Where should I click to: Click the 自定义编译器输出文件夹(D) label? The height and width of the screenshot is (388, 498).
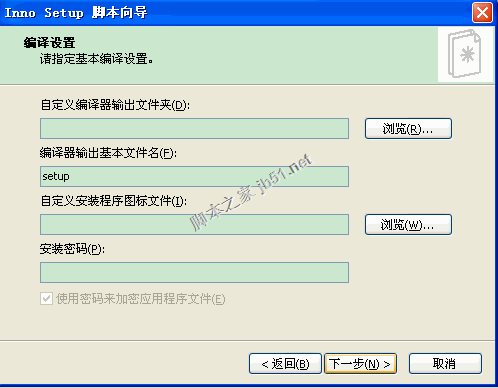(x=115, y=105)
